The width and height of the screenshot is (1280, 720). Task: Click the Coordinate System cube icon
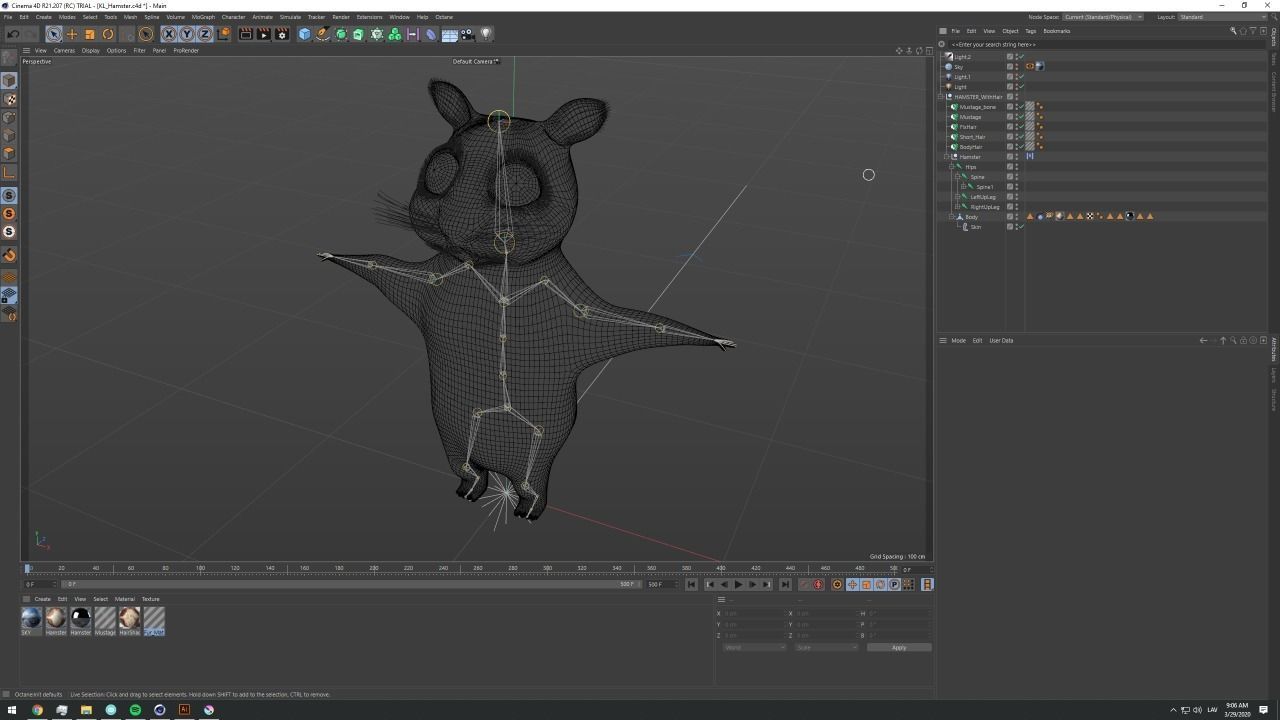pos(224,34)
